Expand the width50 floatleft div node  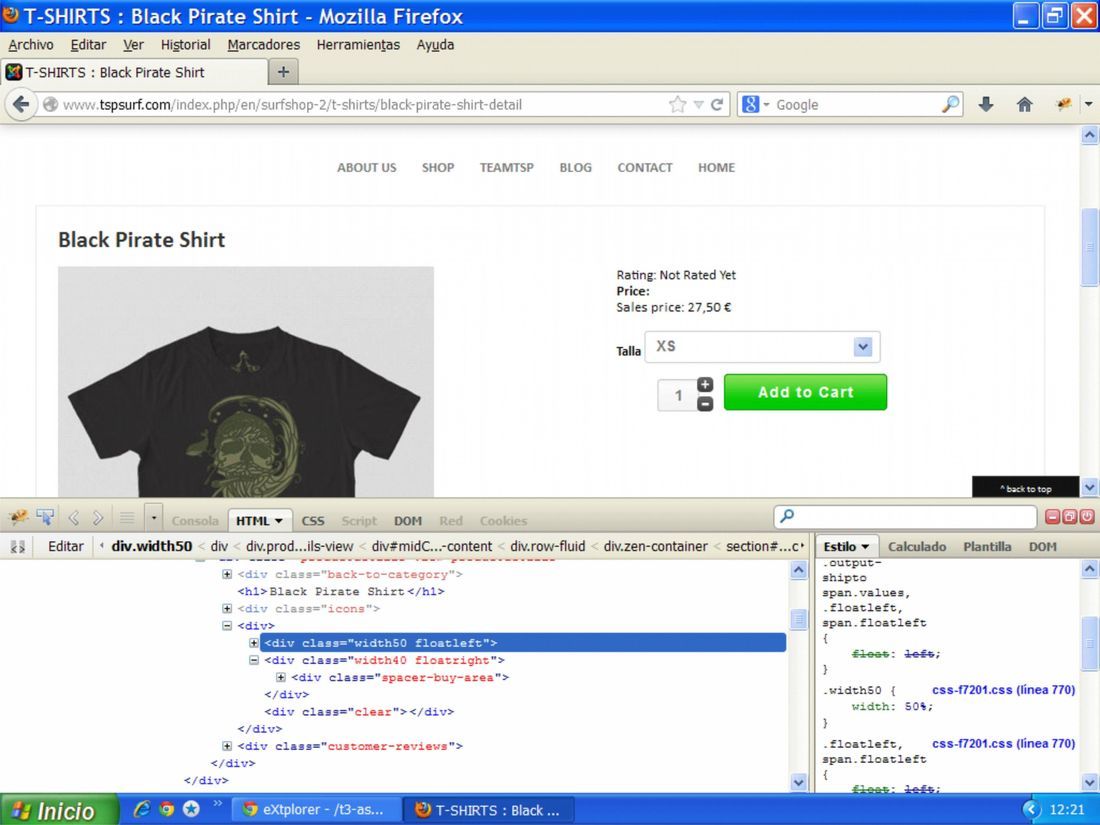tap(253, 643)
